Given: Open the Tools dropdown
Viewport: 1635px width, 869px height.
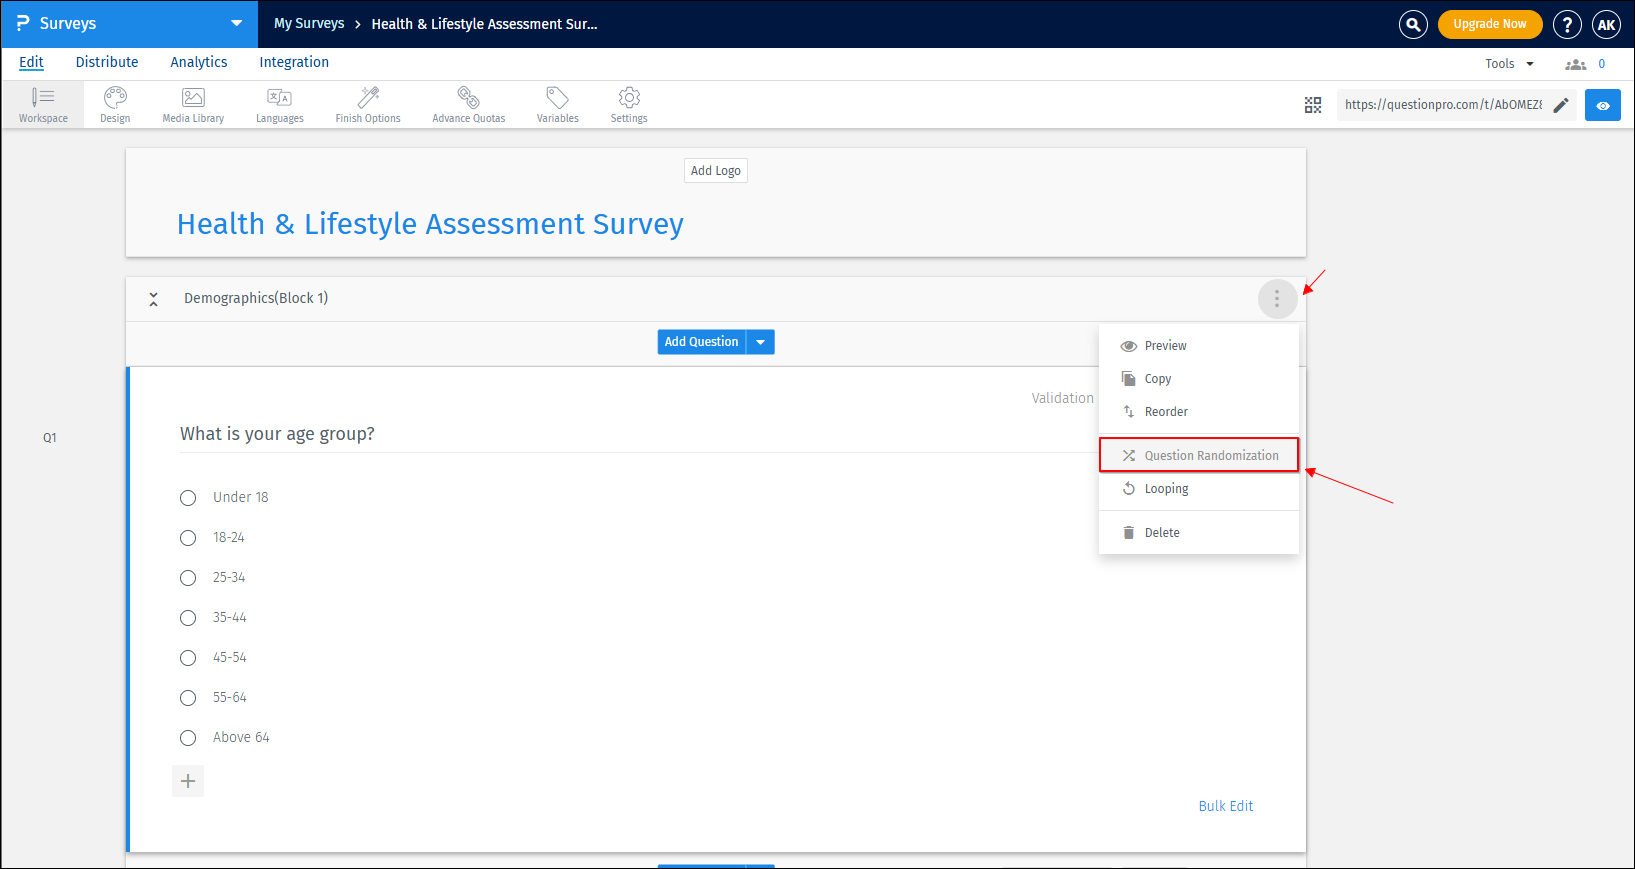Looking at the screenshot, I should pyautogui.click(x=1509, y=64).
